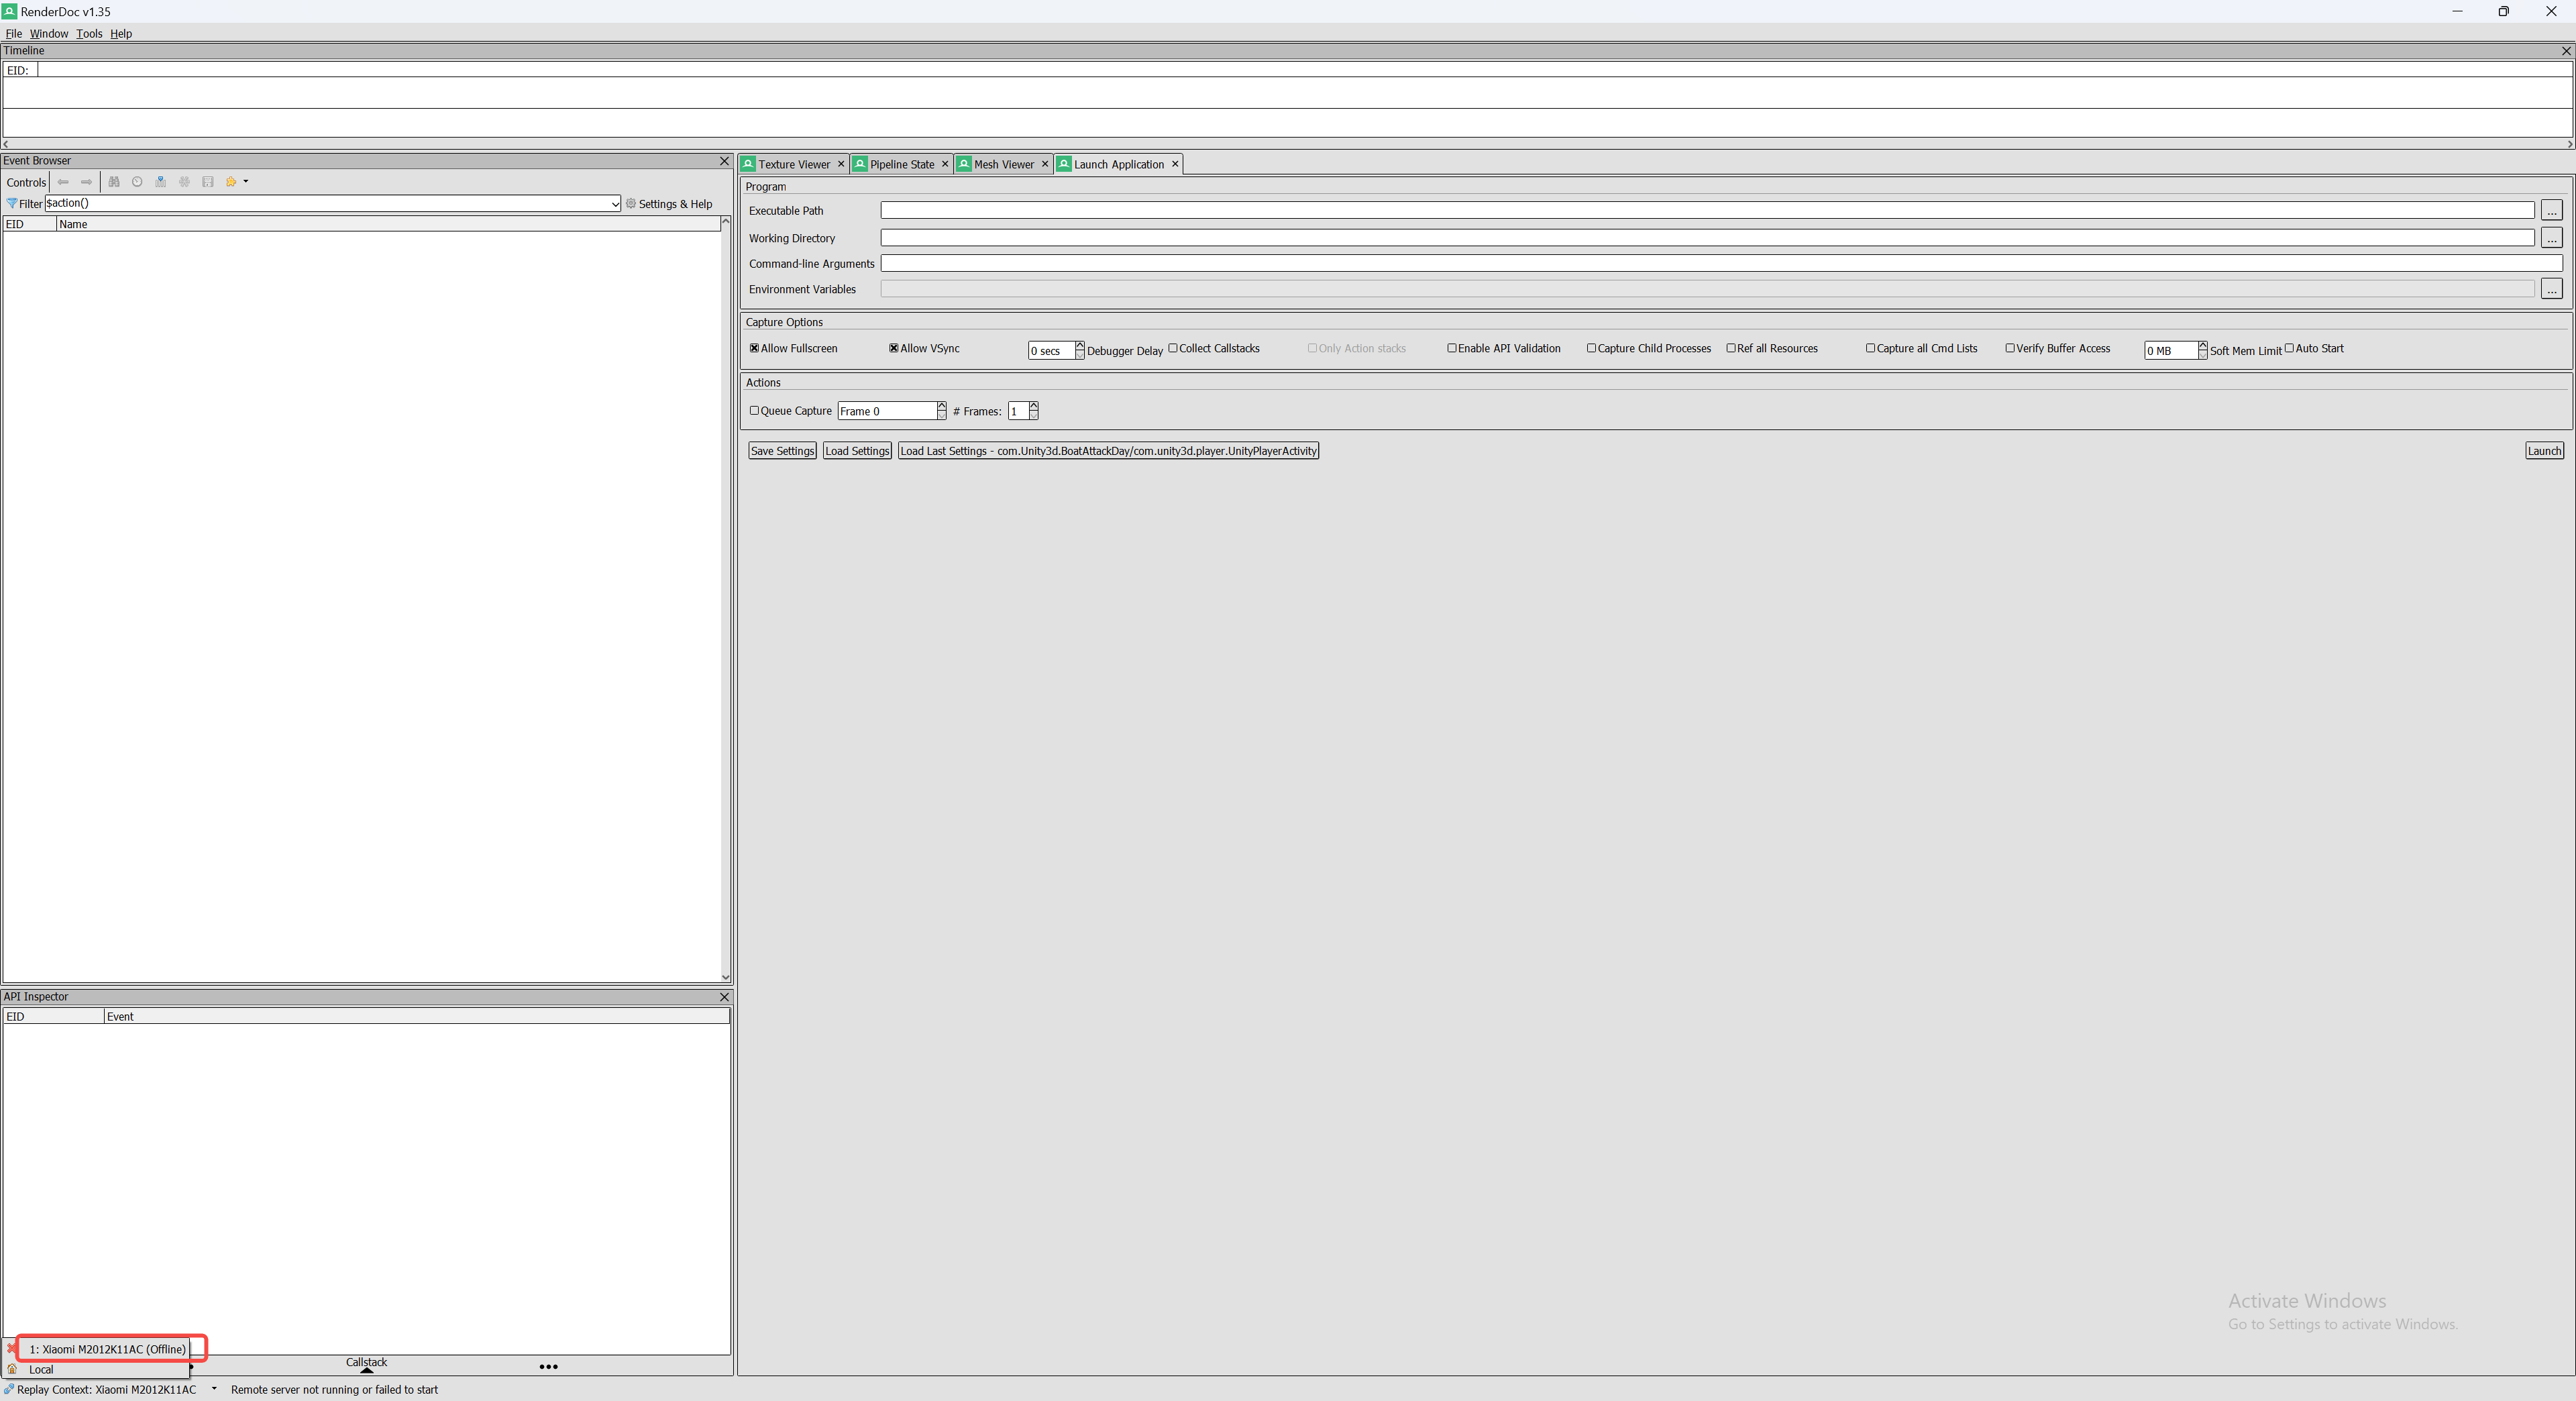Click the floppy disk export icon
This screenshot has height=1401, width=2576.
pyautogui.click(x=208, y=182)
